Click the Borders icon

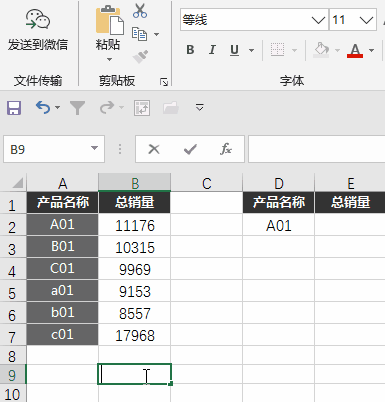pyautogui.click(x=277, y=50)
